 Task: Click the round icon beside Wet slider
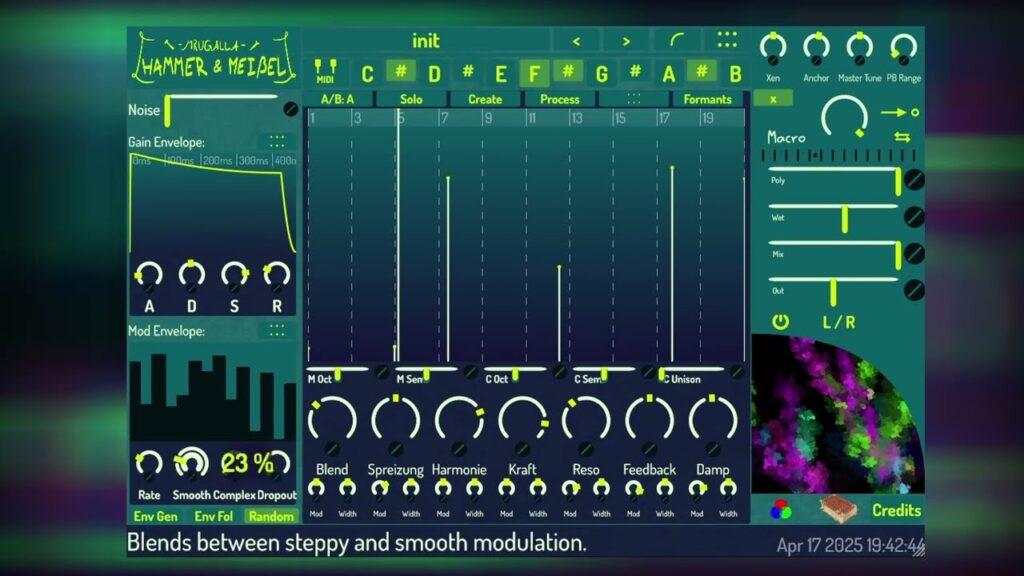[914, 217]
